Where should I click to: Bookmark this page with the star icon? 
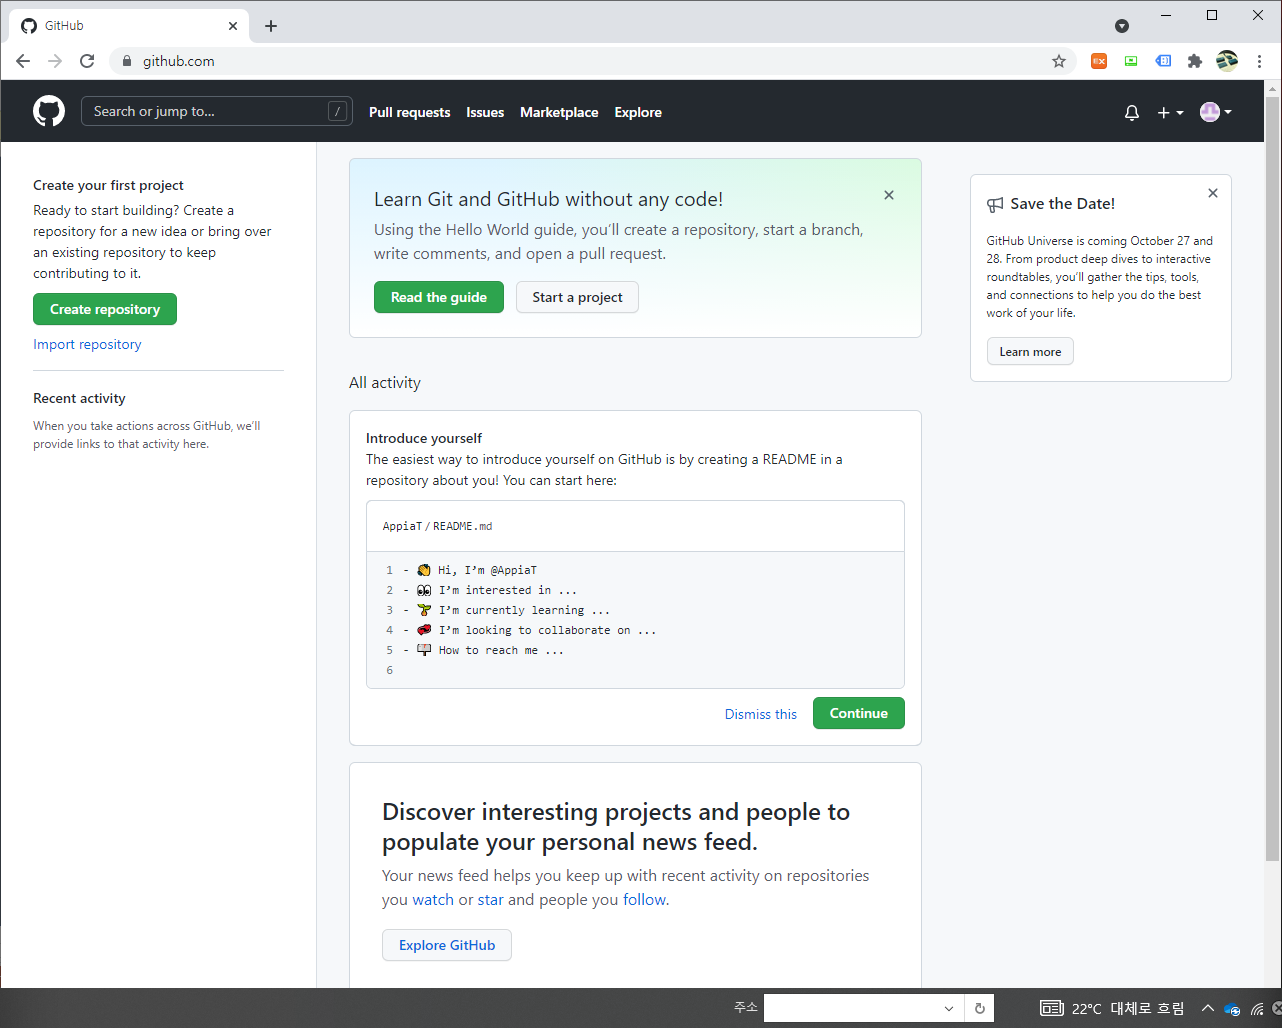(x=1059, y=61)
